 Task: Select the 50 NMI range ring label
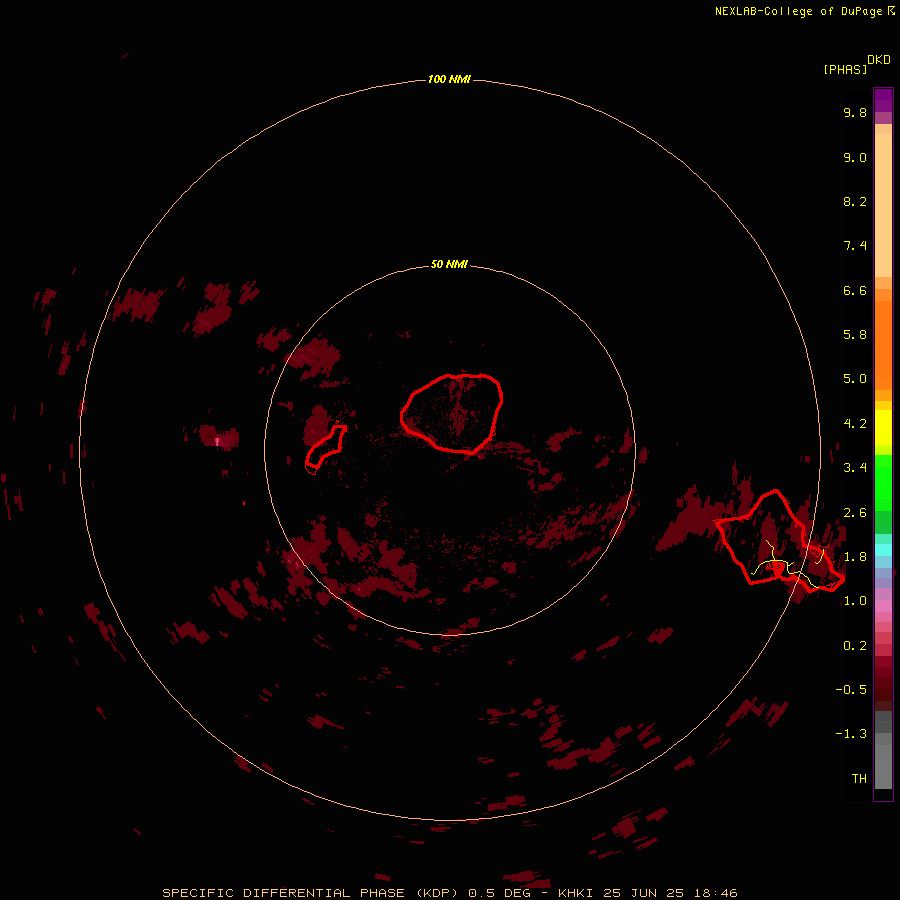[449, 264]
